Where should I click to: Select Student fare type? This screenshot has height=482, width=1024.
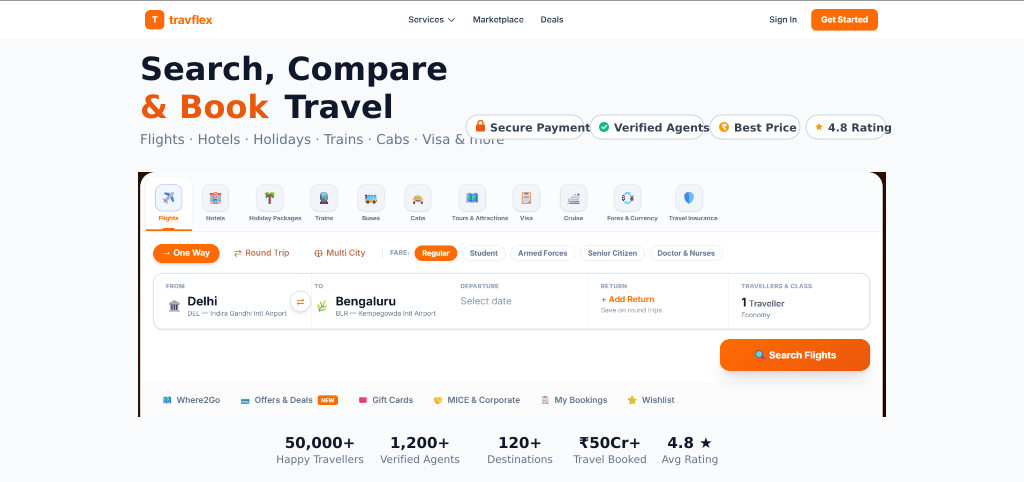(484, 253)
